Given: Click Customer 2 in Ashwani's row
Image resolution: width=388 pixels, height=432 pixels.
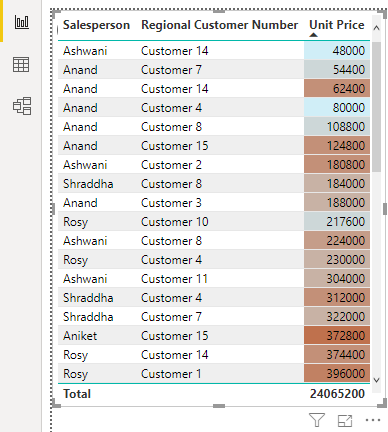Looking at the screenshot, I should pos(171,165).
